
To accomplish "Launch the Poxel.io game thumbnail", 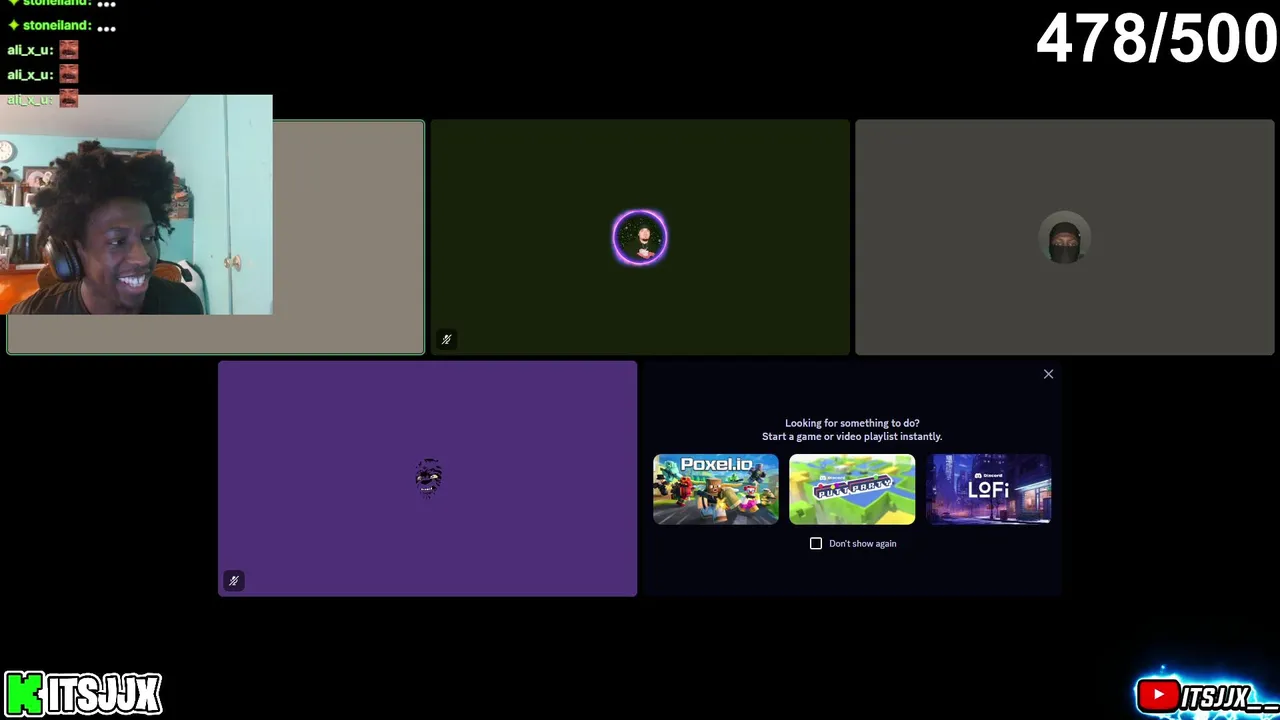I will (x=716, y=489).
